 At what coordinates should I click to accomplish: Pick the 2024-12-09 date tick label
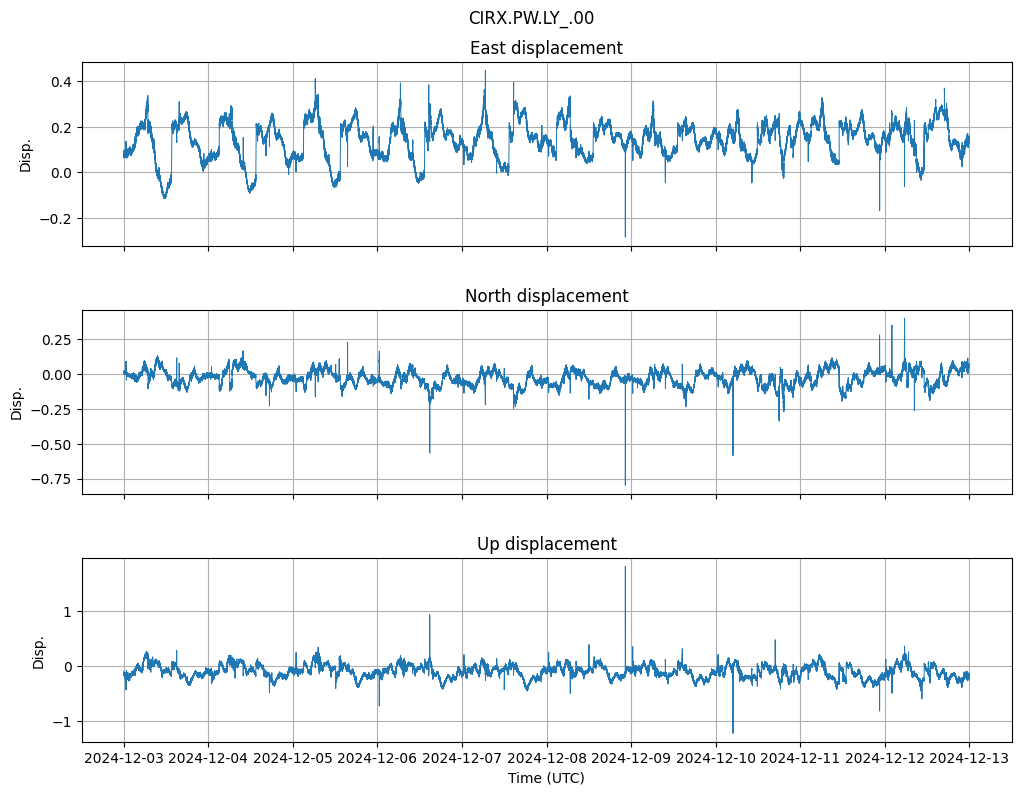(631, 759)
